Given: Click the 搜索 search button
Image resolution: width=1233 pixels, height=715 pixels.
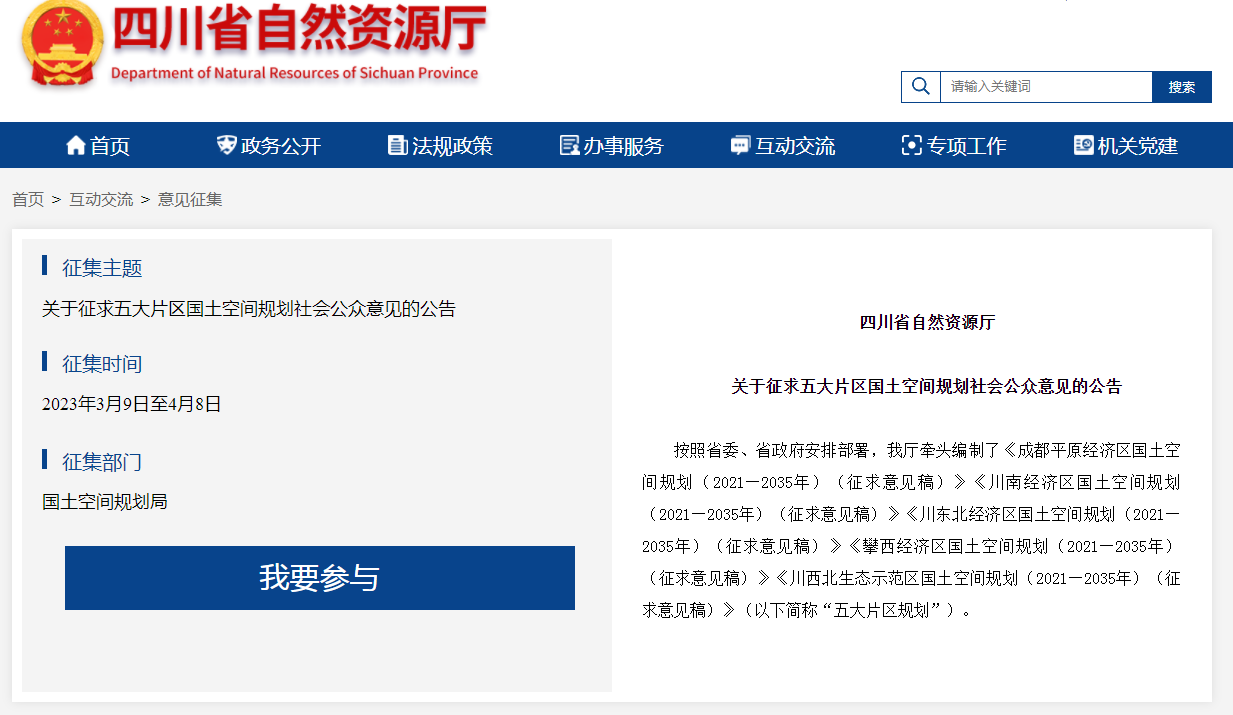Looking at the screenshot, I should point(1181,86).
